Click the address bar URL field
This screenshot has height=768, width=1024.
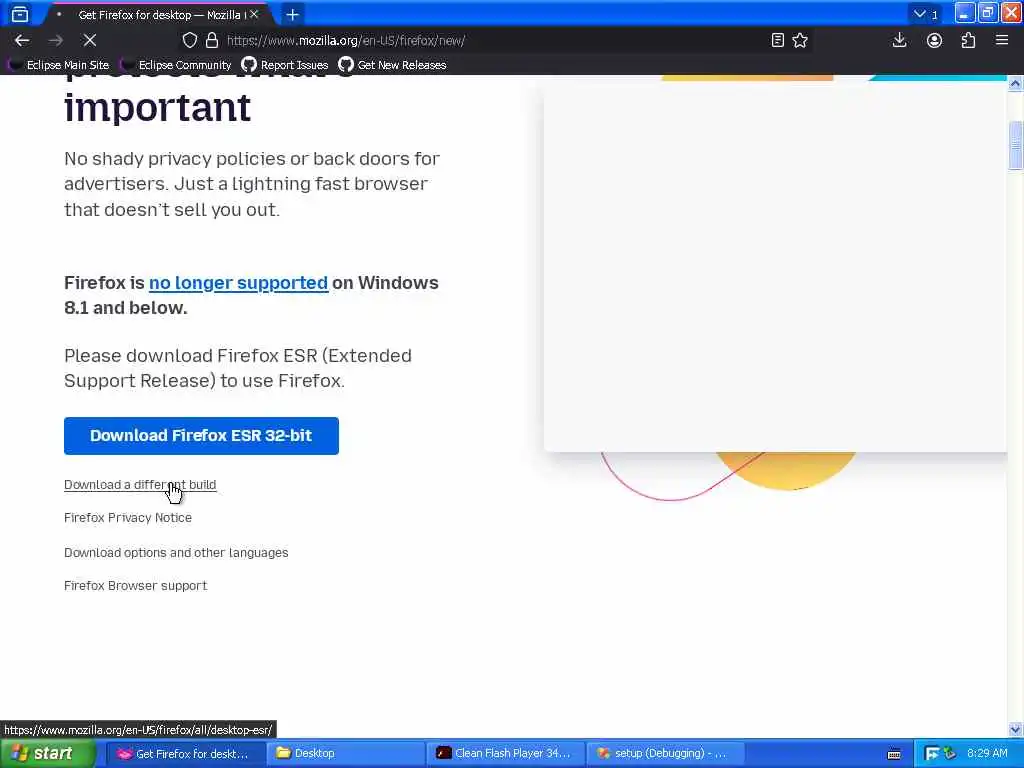496,40
